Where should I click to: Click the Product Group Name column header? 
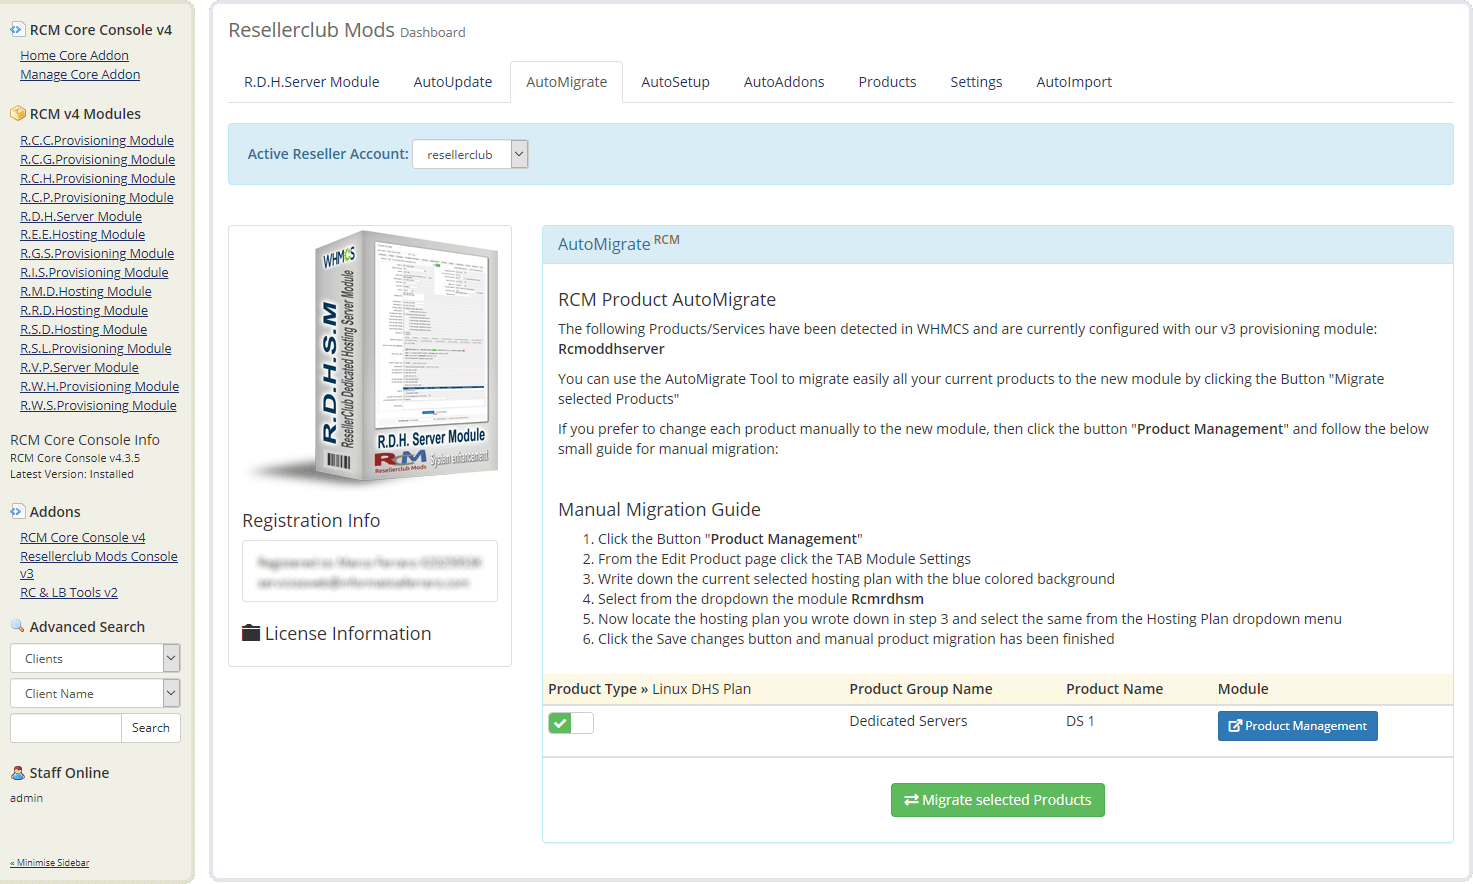[x=921, y=689]
